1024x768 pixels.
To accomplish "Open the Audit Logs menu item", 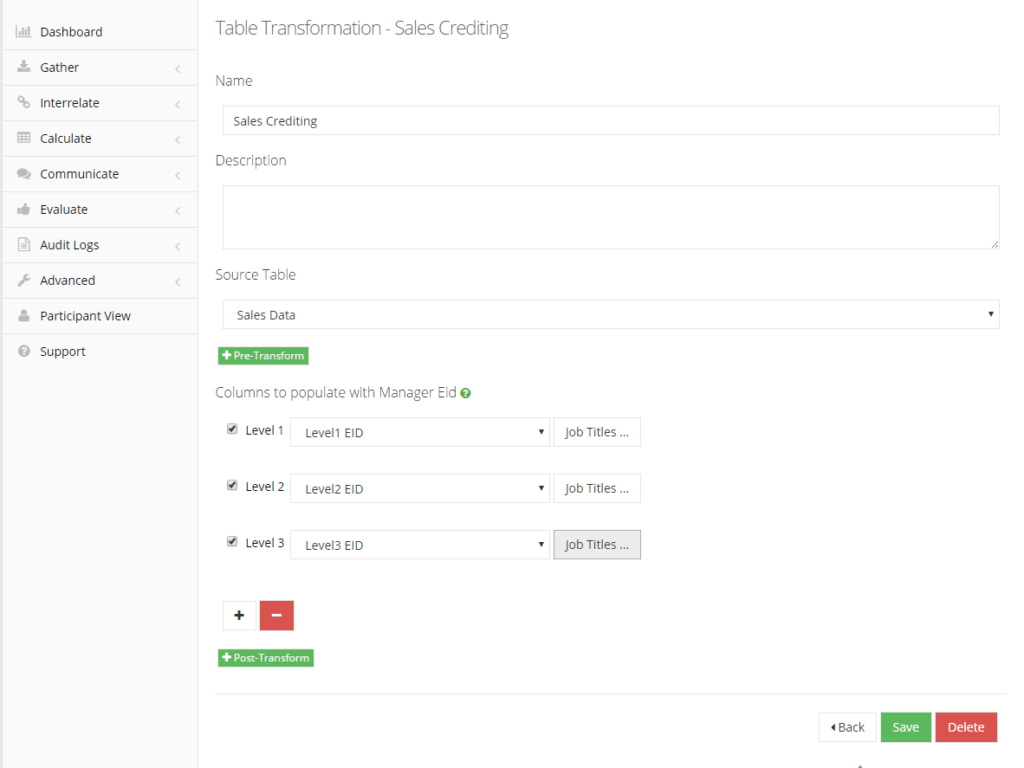I will coord(100,245).
